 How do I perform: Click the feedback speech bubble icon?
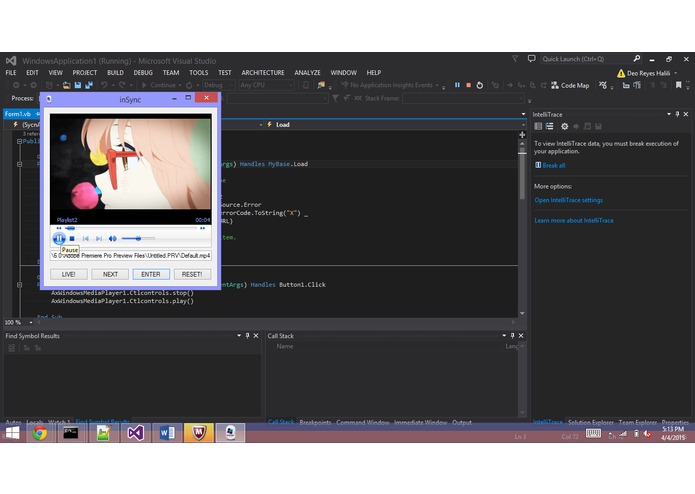pyautogui.click(x=531, y=59)
